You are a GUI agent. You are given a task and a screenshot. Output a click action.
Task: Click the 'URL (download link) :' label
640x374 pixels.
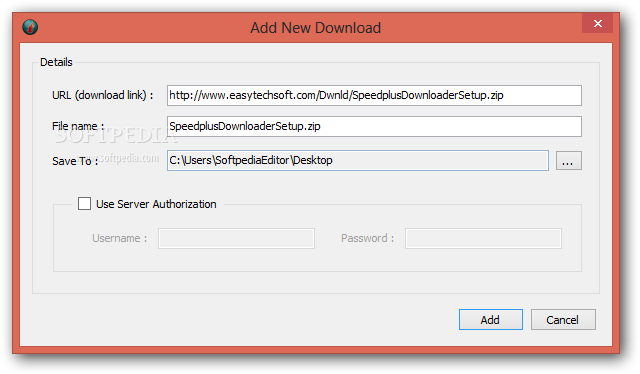pyautogui.click(x=102, y=95)
